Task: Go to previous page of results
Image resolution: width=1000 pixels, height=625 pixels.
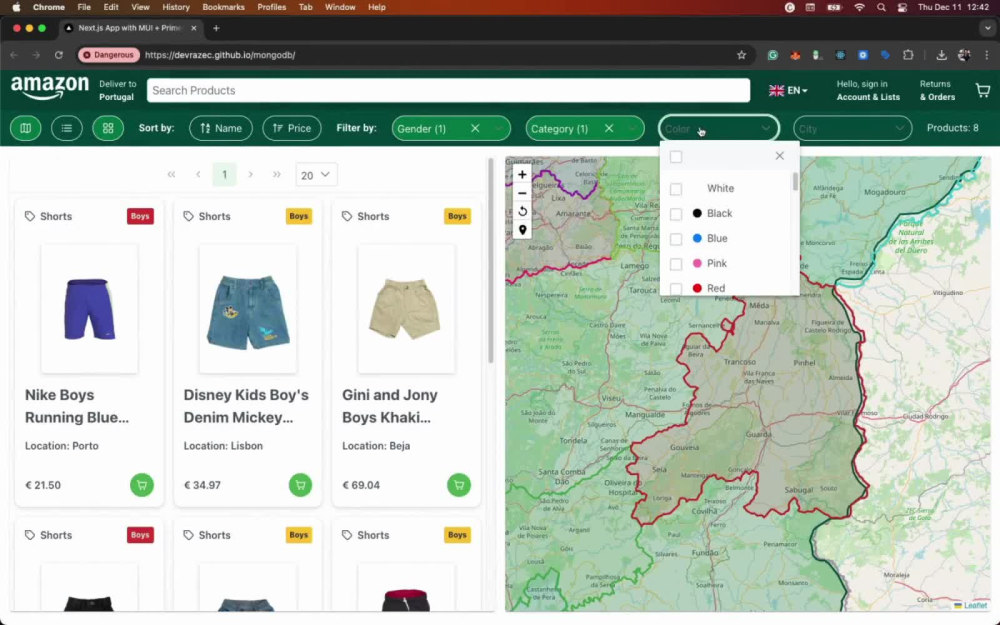Action: 198,174
